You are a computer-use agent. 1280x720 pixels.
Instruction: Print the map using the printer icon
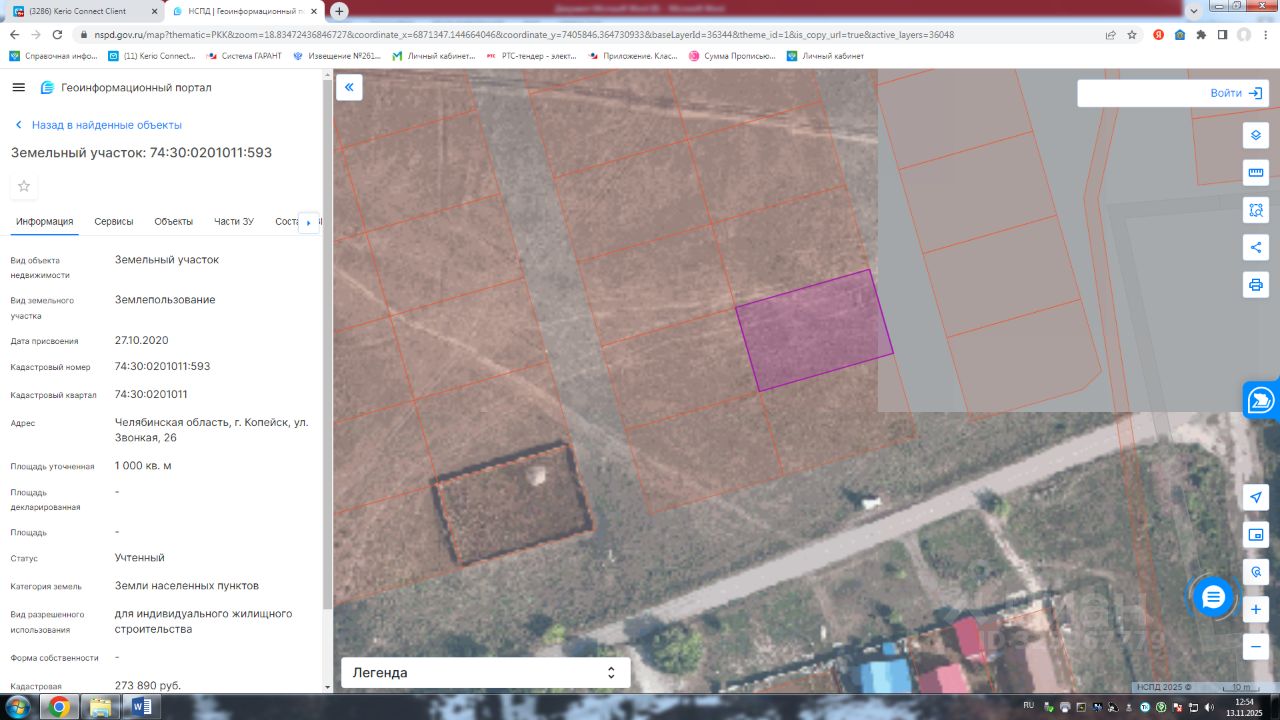[x=1256, y=285]
